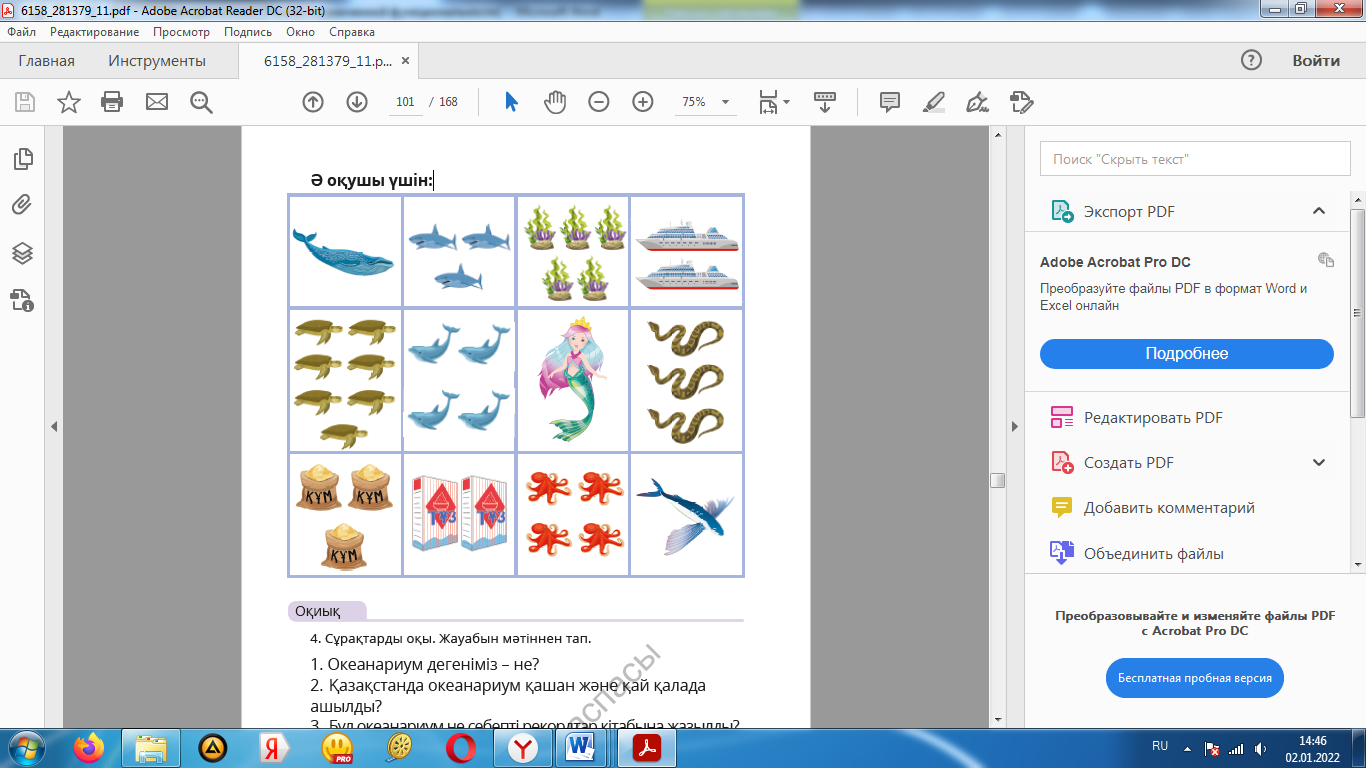1366x768 pixels.
Task: Click the Print file icon
Action: point(112,102)
